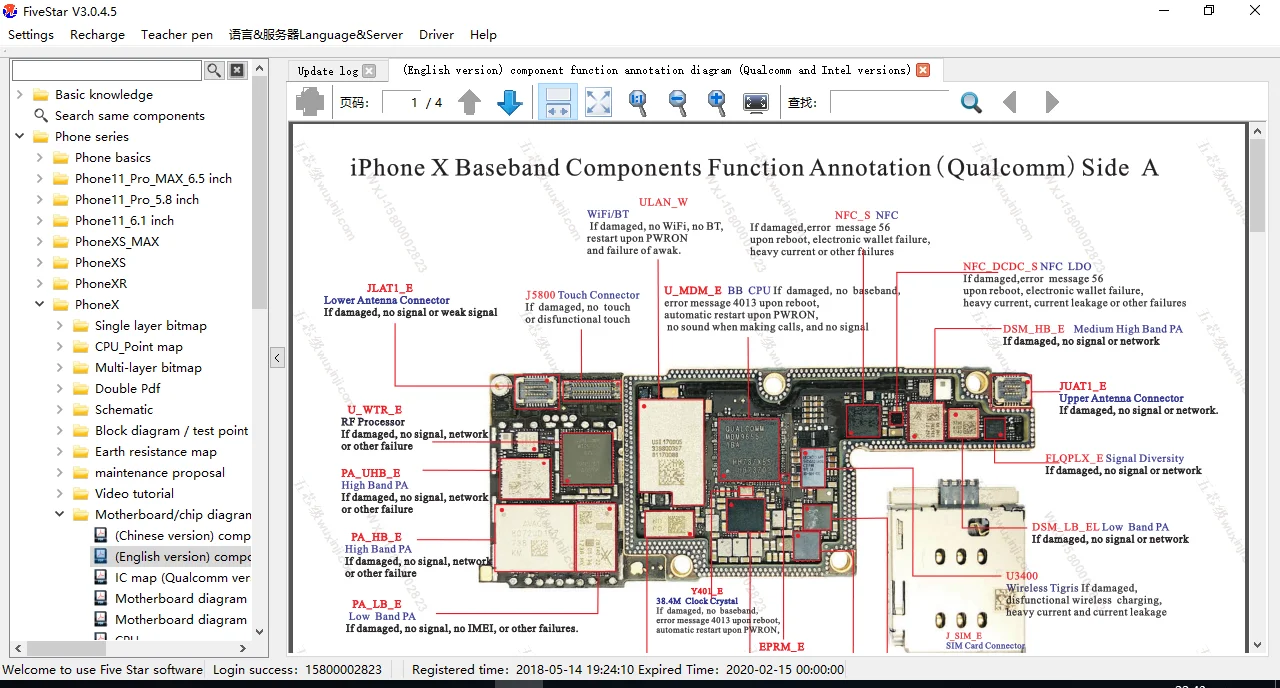Image resolution: width=1280 pixels, height=688 pixels.
Task: Open the Recharge menu
Action: click(x=97, y=34)
